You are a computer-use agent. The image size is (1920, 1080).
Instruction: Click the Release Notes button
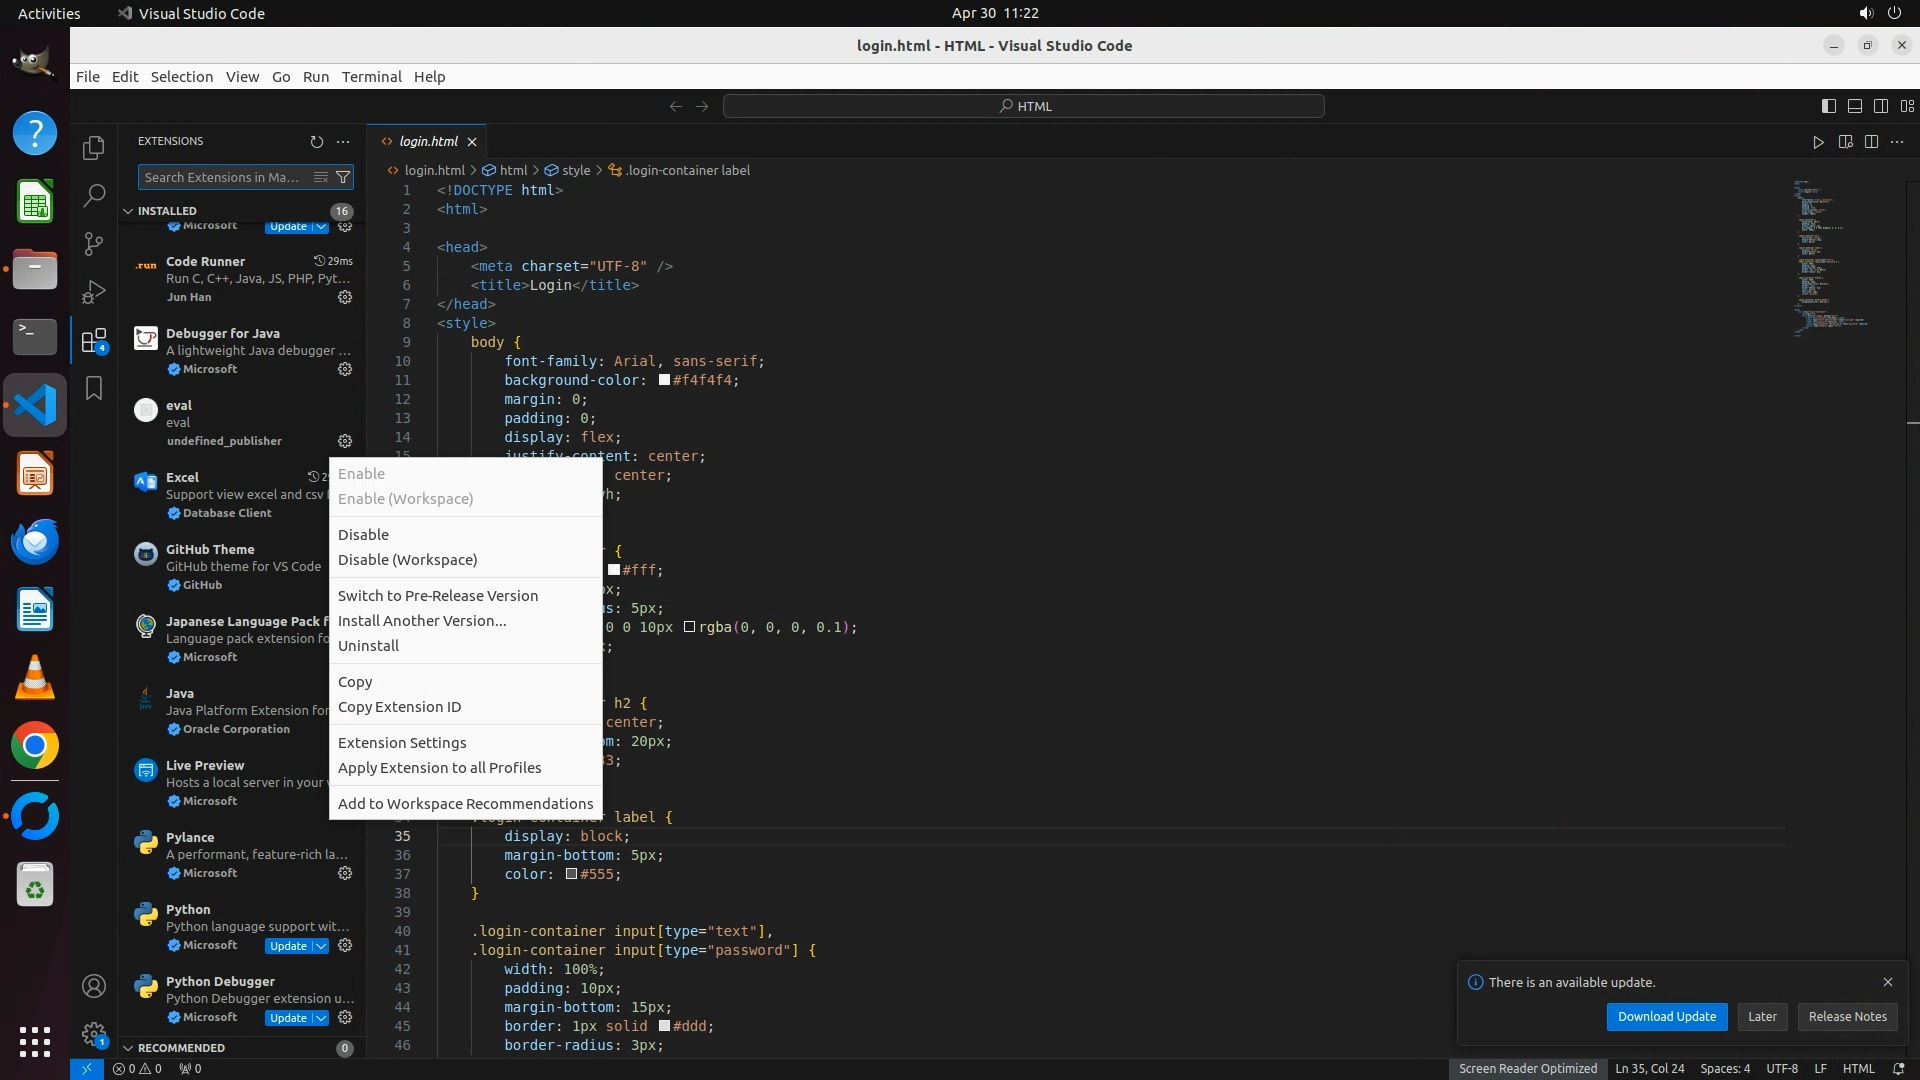[x=1847, y=1016]
